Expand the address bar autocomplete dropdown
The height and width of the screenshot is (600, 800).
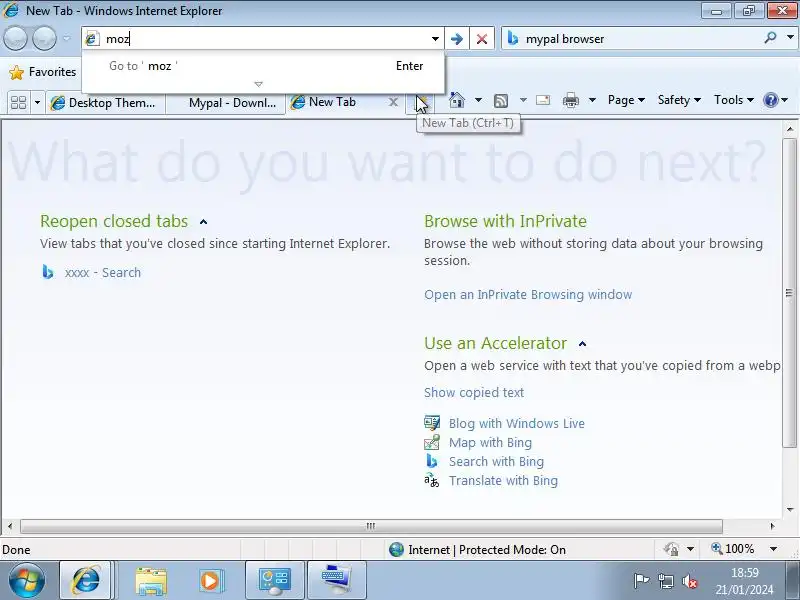(435, 38)
